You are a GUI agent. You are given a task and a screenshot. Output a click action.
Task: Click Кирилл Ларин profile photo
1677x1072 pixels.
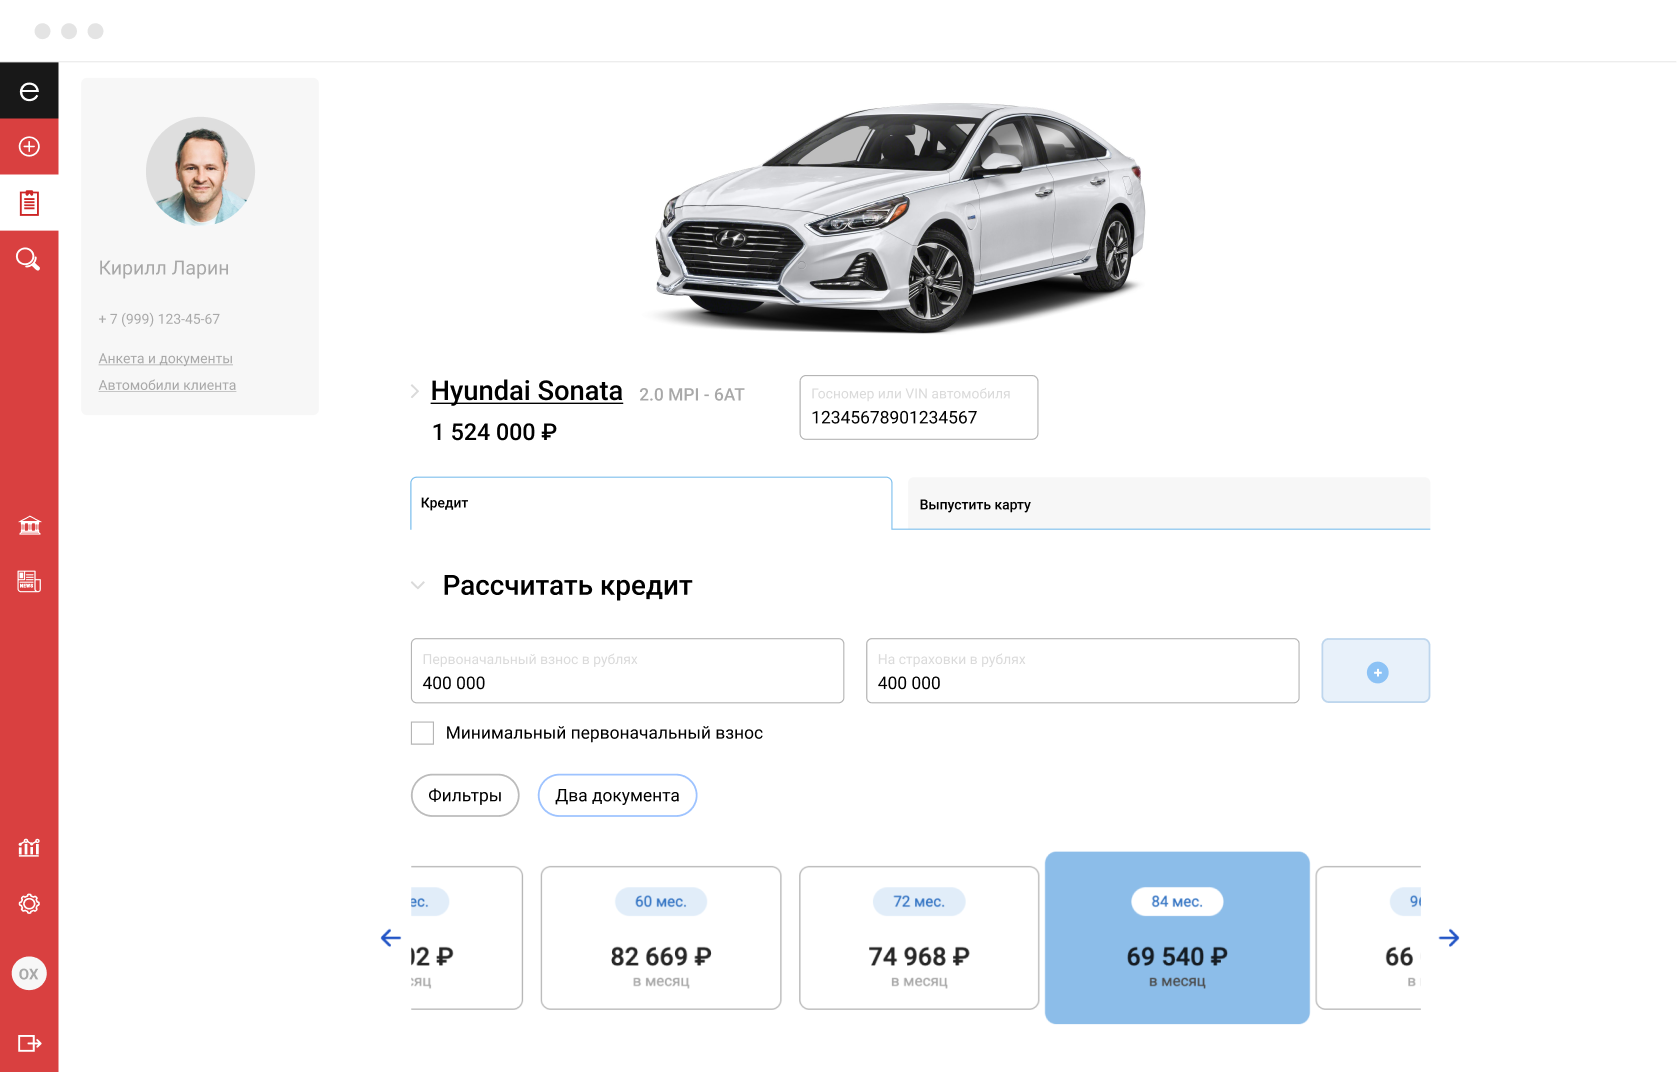tap(200, 171)
